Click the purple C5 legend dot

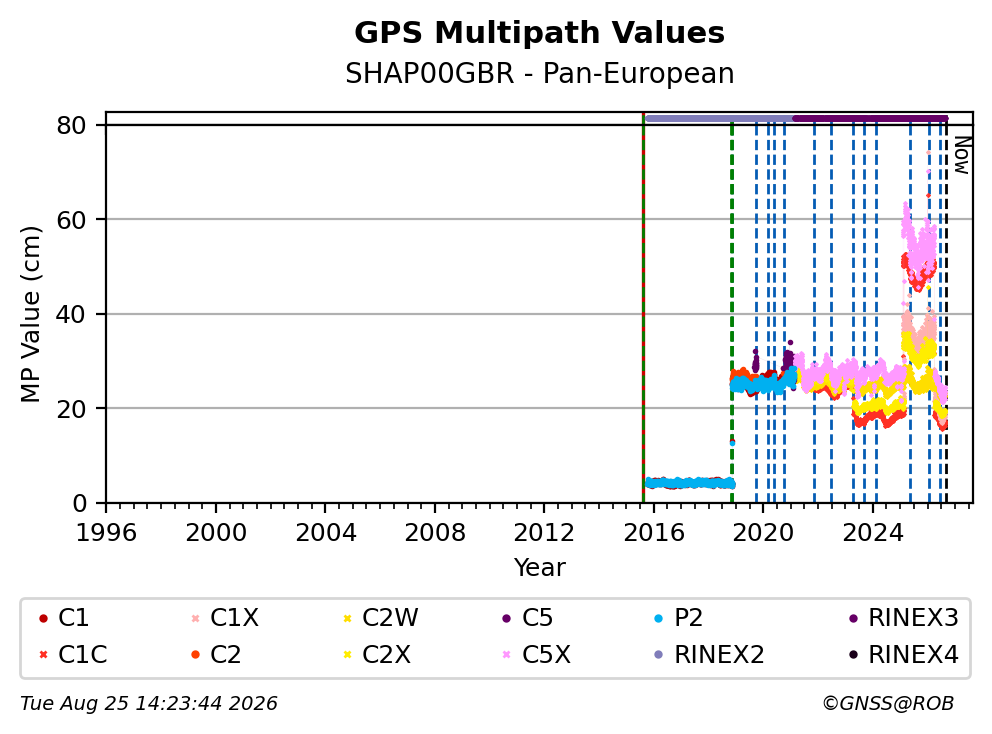coord(506,618)
